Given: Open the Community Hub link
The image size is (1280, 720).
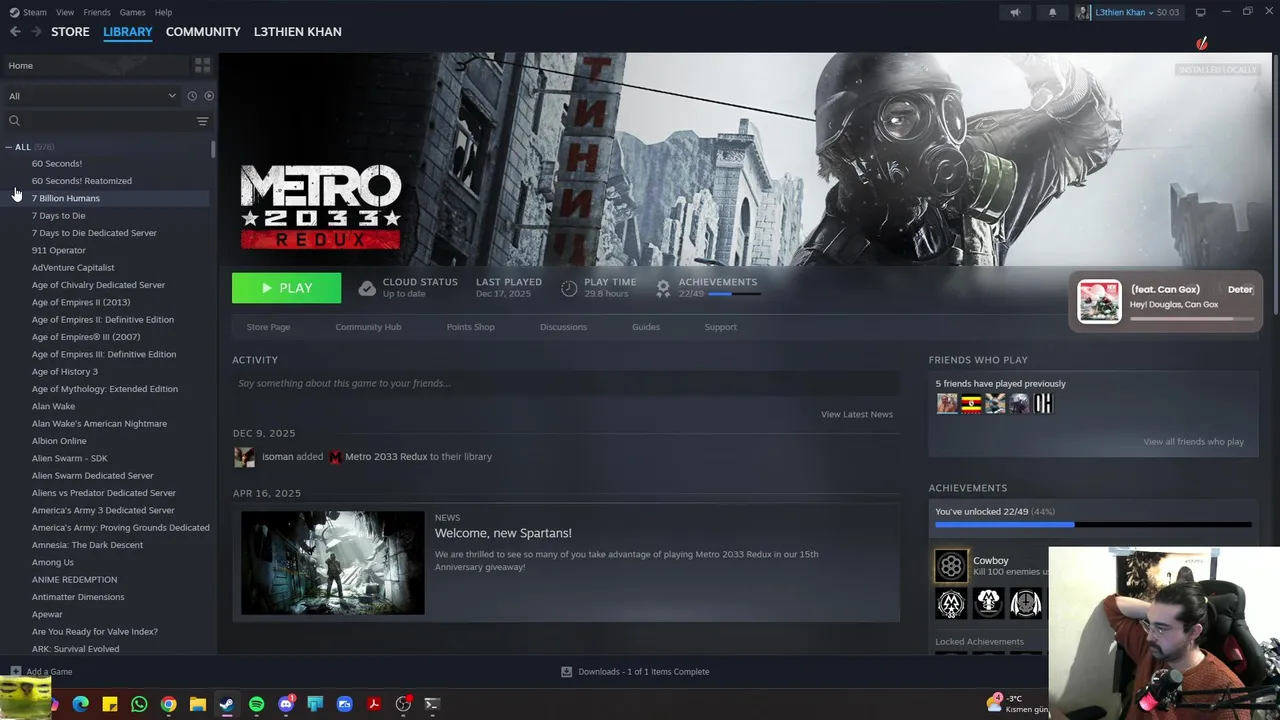Looking at the screenshot, I should 368,327.
